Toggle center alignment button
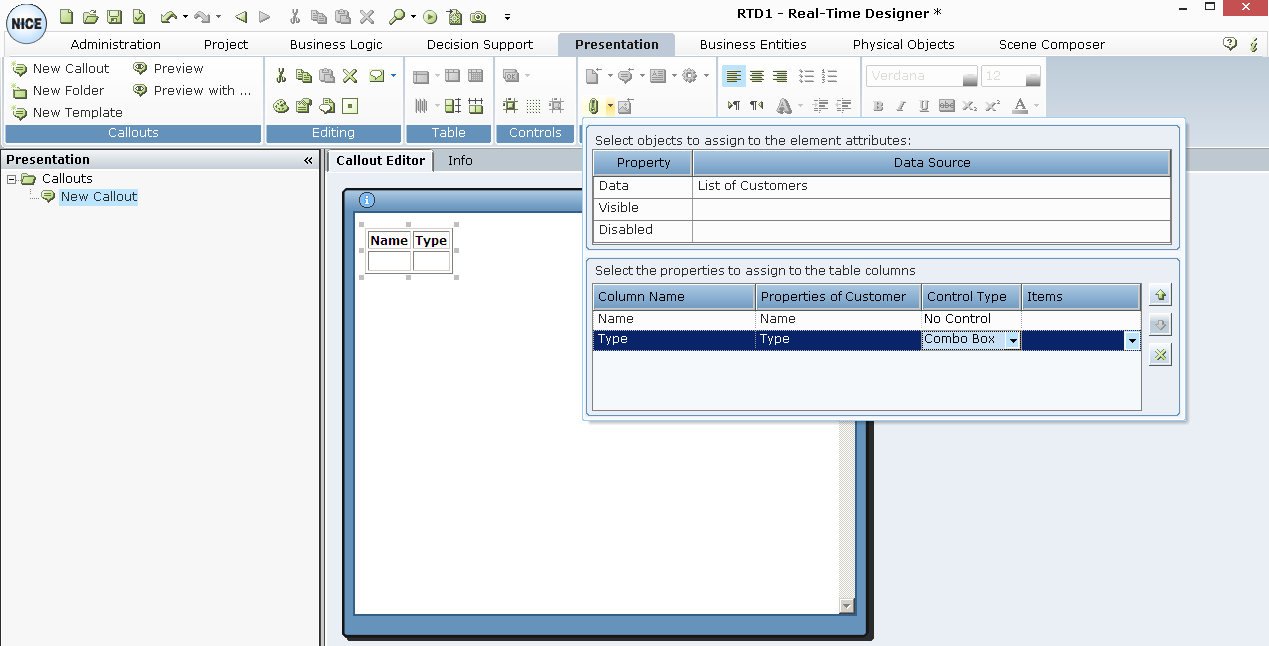 [x=757, y=76]
